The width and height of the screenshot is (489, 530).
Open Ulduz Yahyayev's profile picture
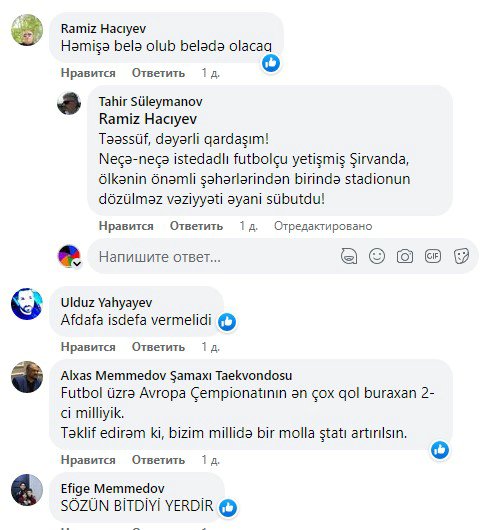[x=27, y=304]
